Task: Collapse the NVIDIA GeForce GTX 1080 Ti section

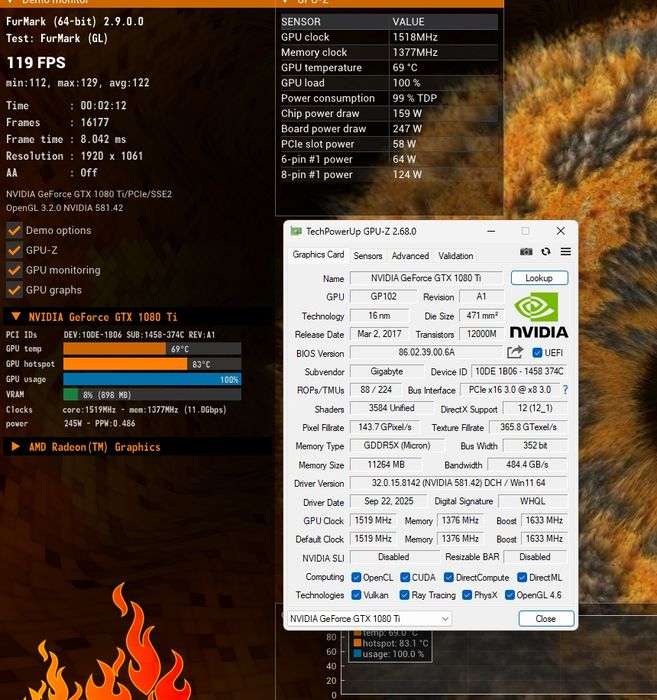Action: [x=16, y=317]
